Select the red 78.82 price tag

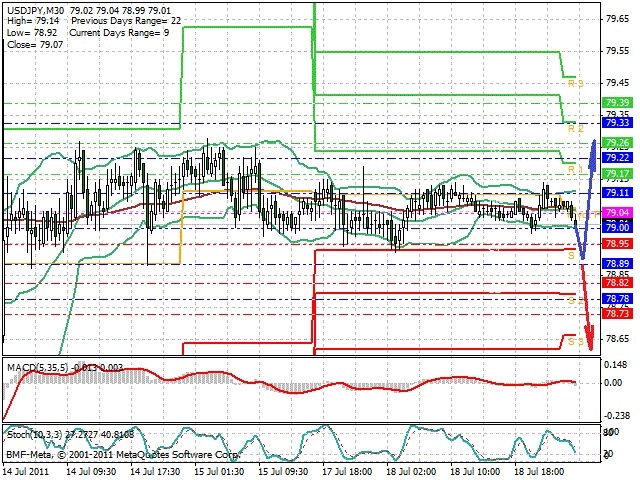[x=617, y=282]
